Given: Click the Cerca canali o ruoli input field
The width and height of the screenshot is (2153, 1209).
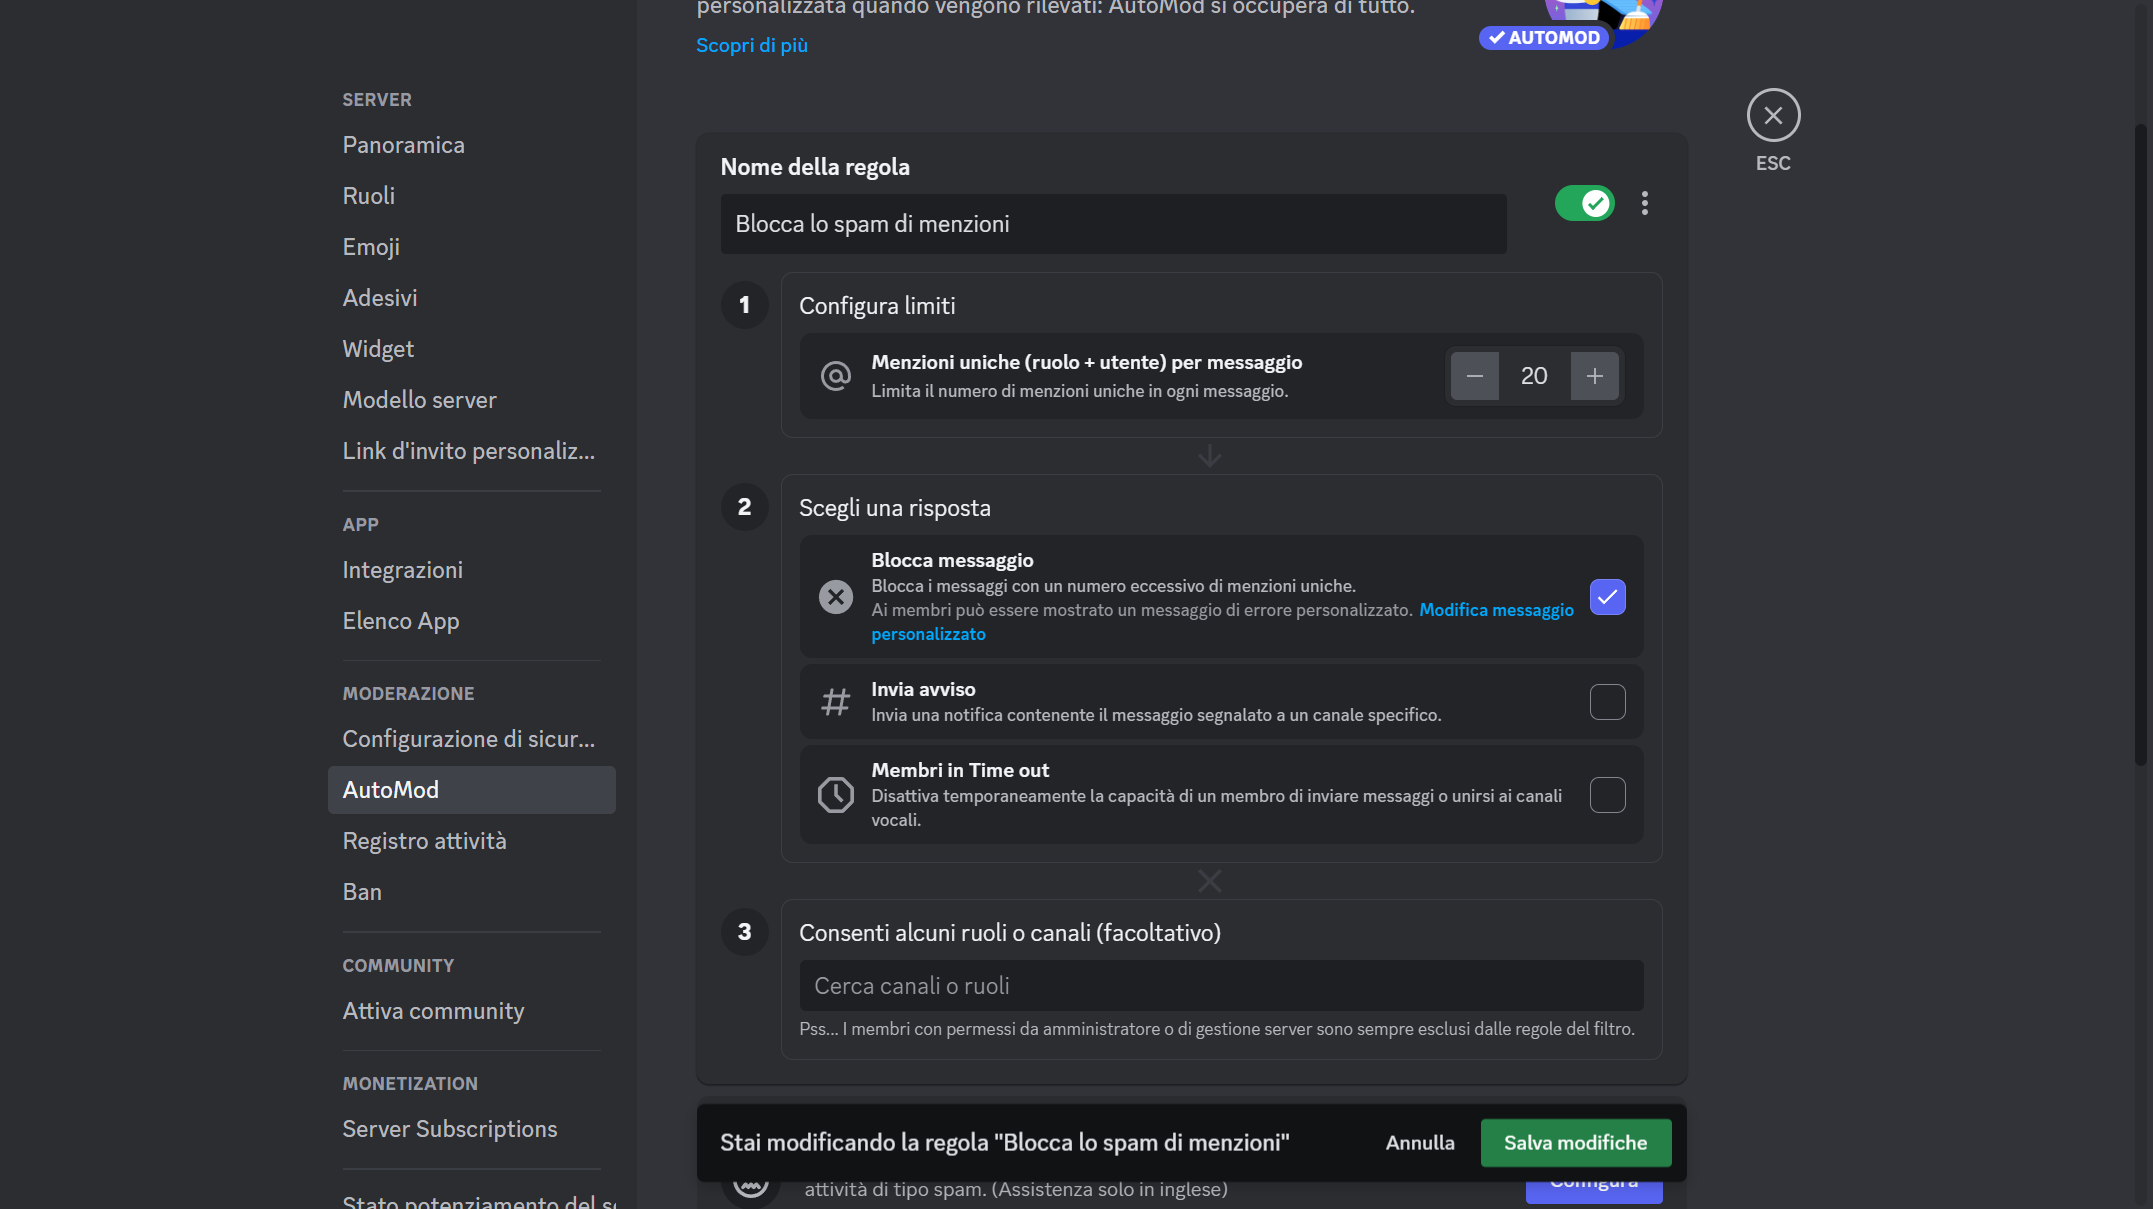Looking at the screenshot, I should click(1220, 985).
